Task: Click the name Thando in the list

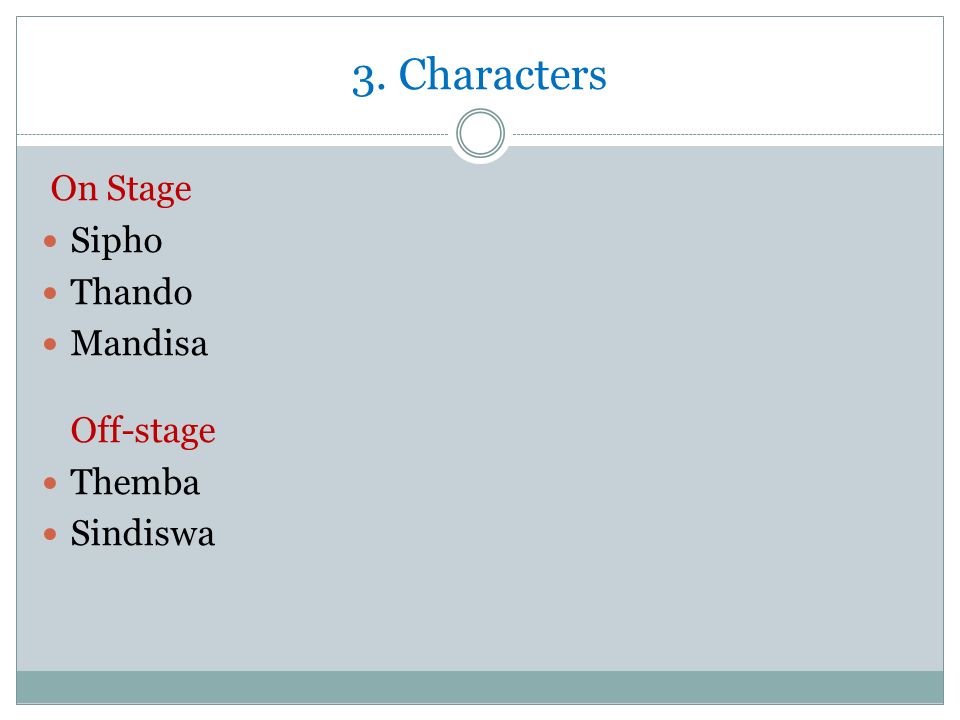Action: [131, 291]
